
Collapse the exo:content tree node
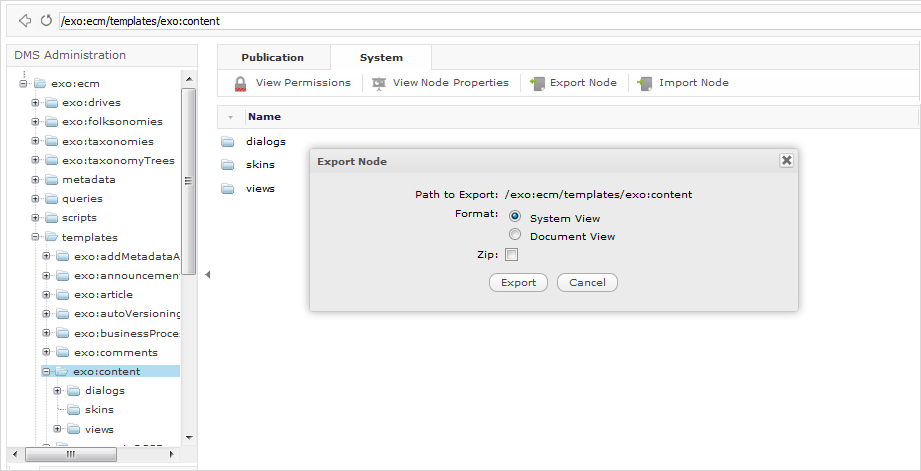(46, 372)
